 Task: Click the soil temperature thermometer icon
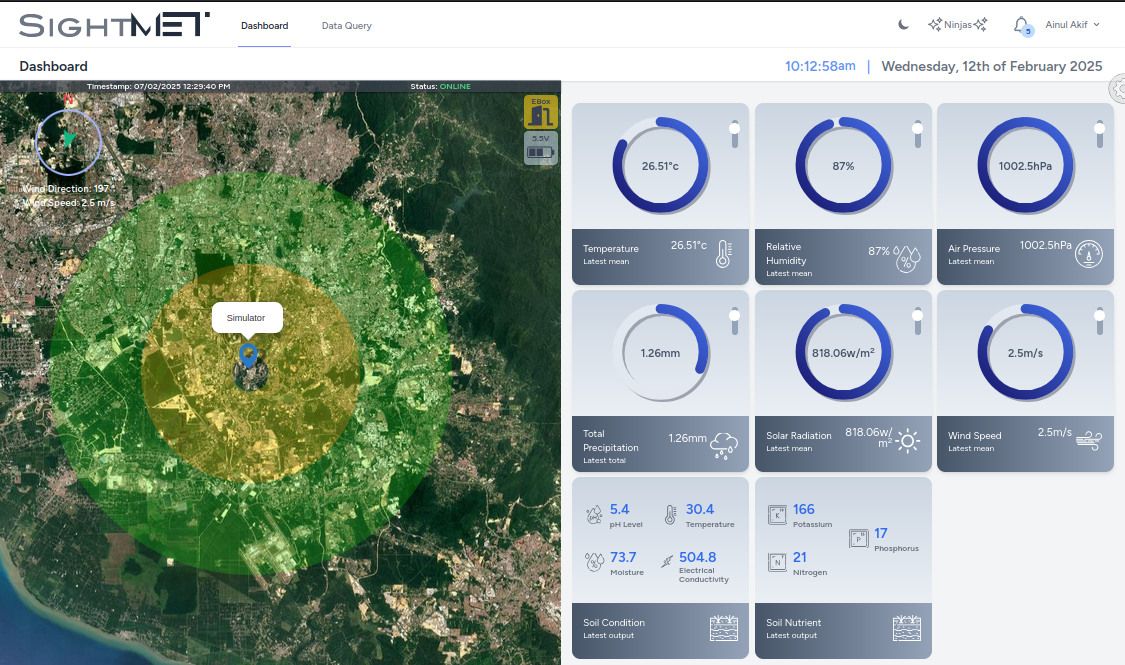[x=670, y=514]
